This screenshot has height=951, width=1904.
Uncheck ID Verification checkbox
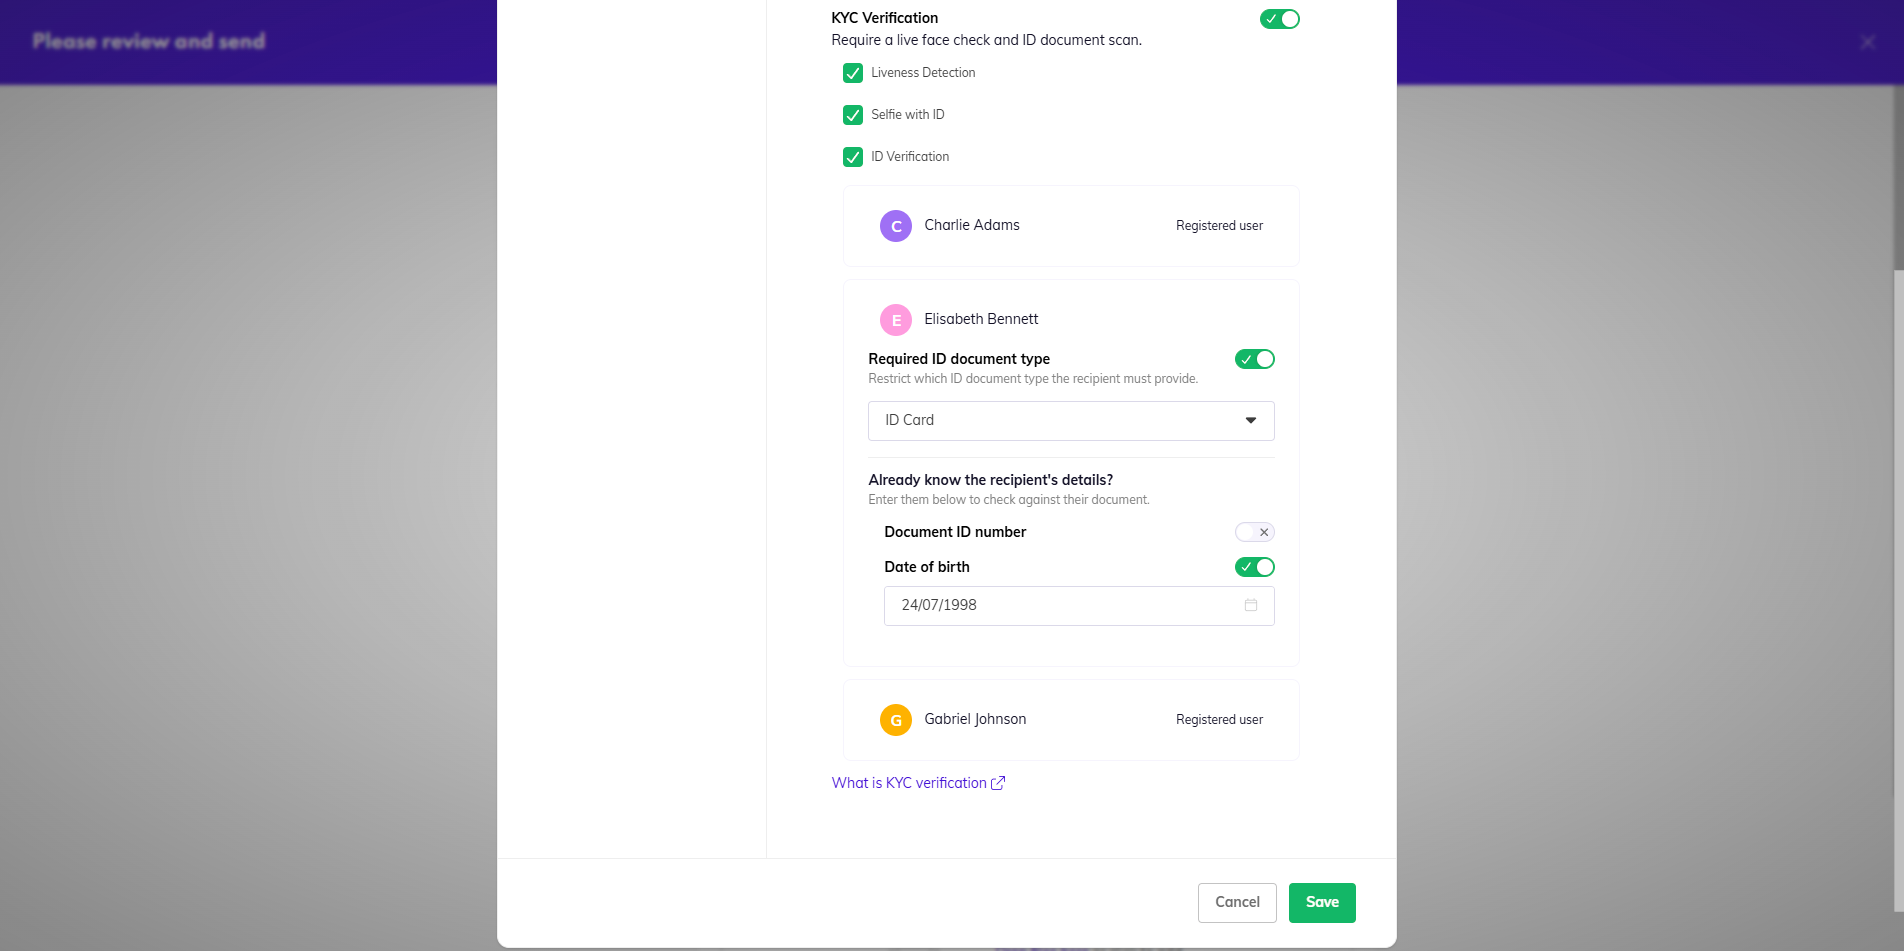(853, 157)
